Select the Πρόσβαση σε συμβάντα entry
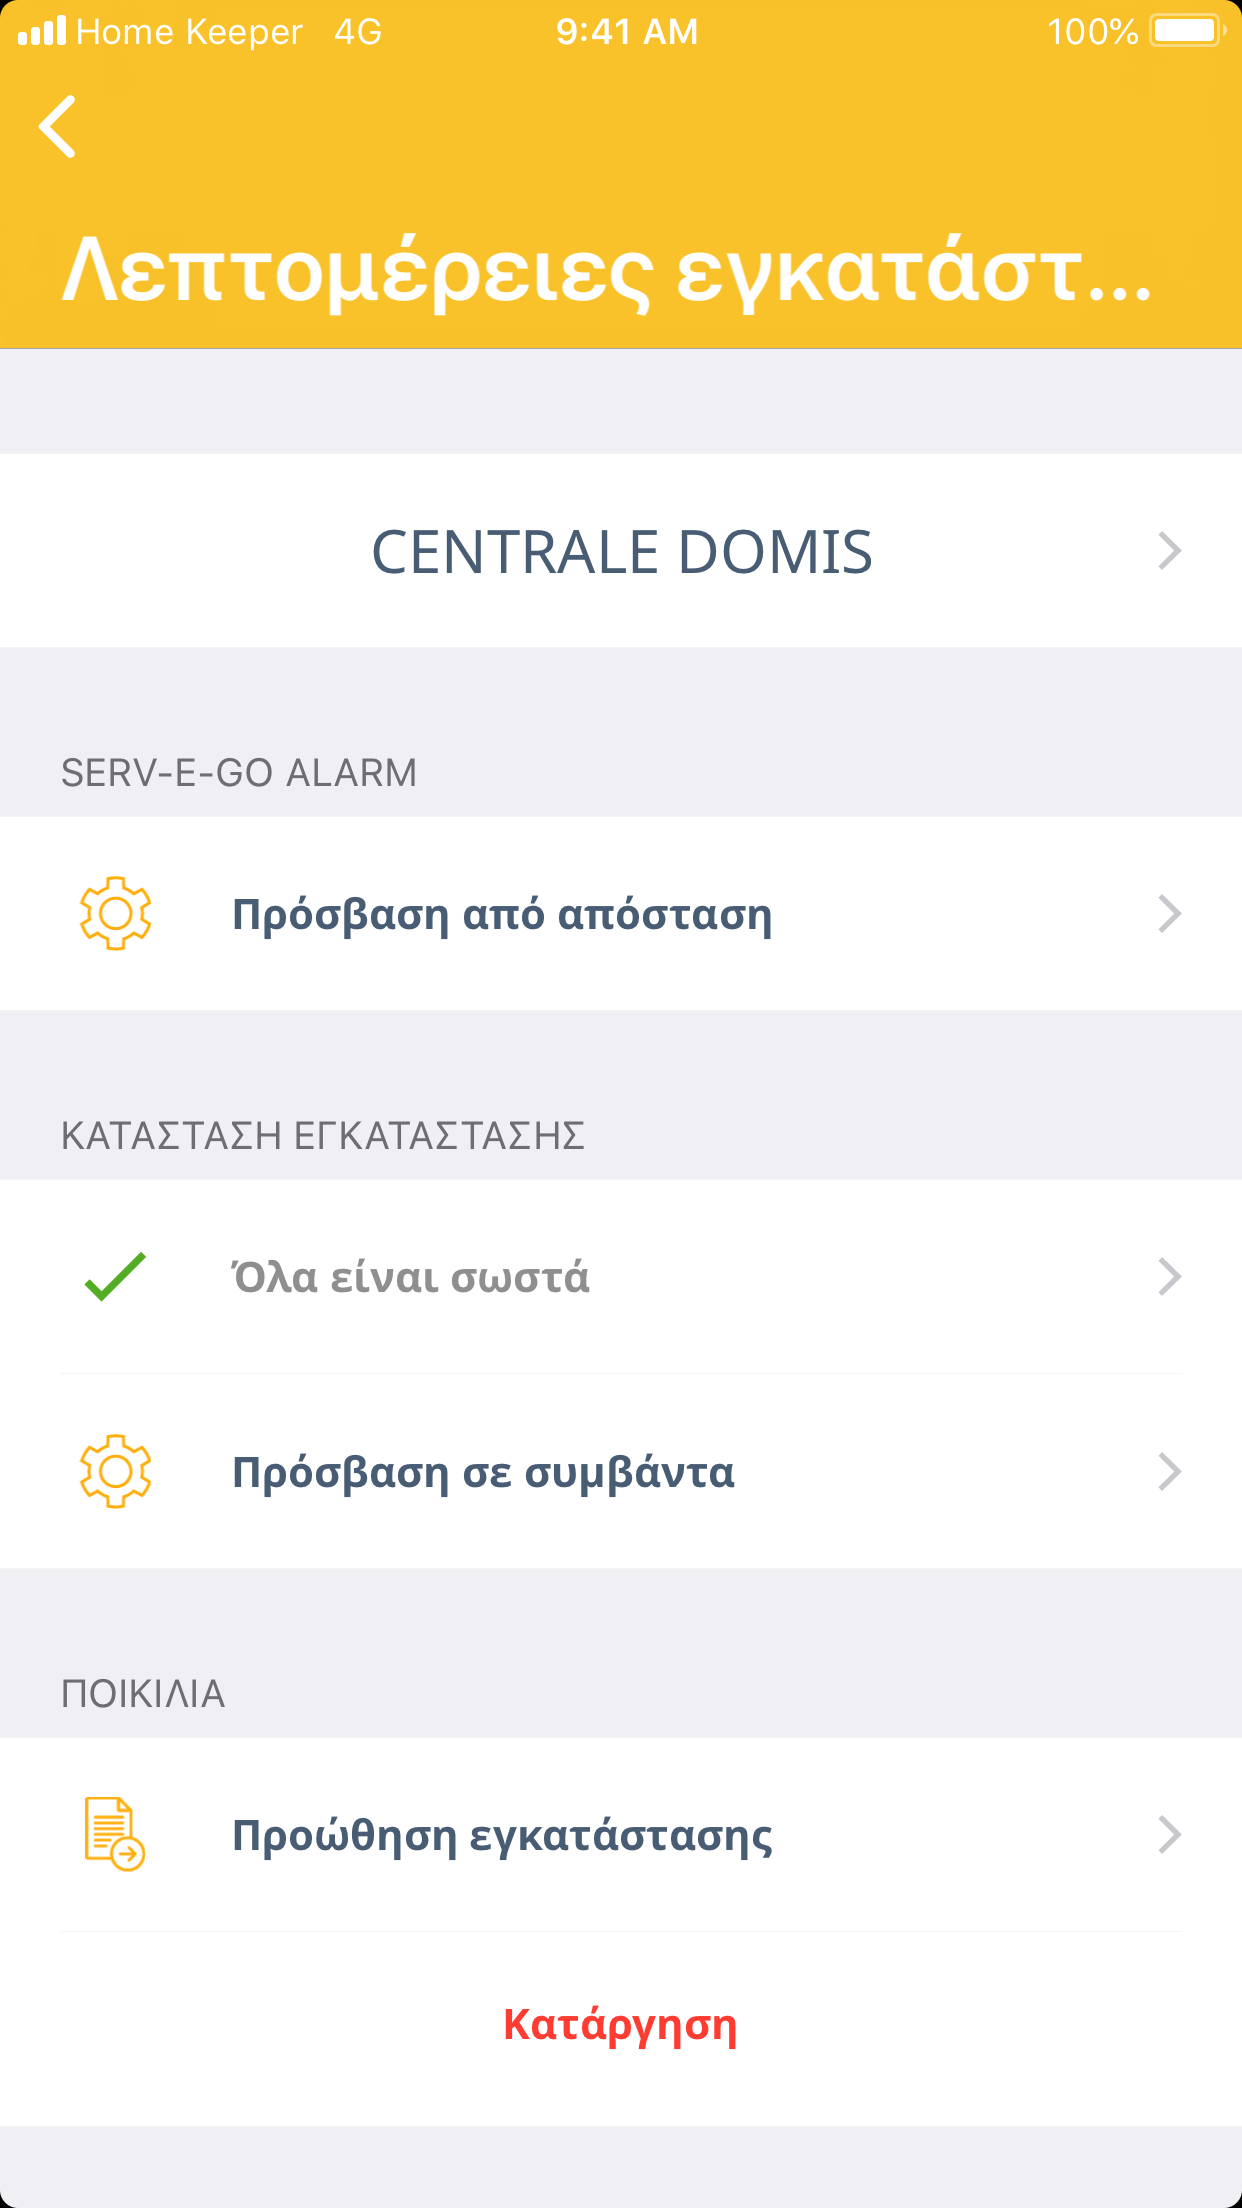Viewport: 1242px width, 2208px height. click(x=483, y=1472)
